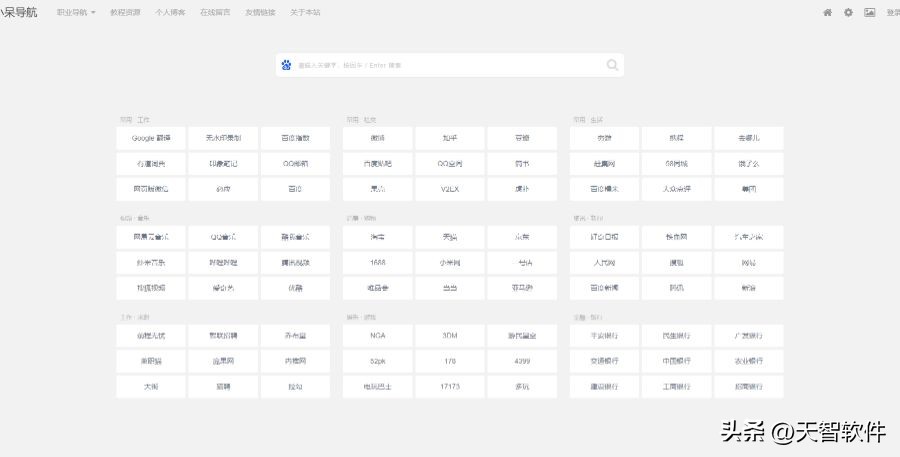Screen dimensions: 900x457
Task: Open the 4399 games tile
Action: (x=522, y=361)
